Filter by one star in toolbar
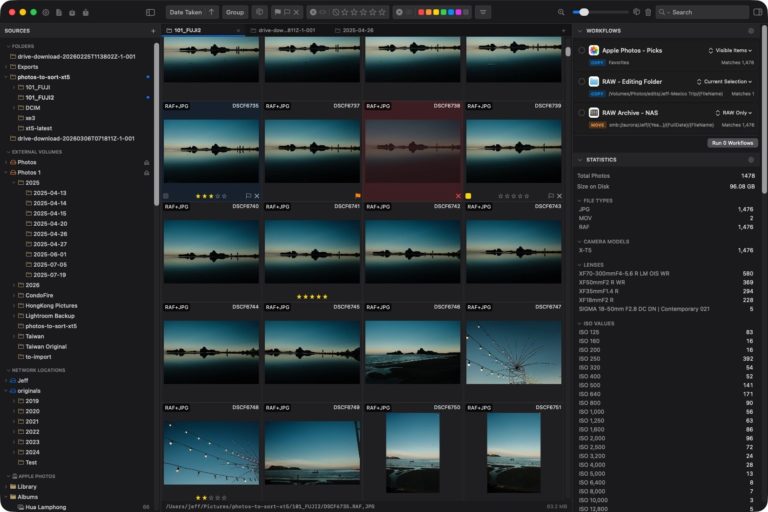The width and height of the screenshot is (768, 512). [x=345, y=12]
